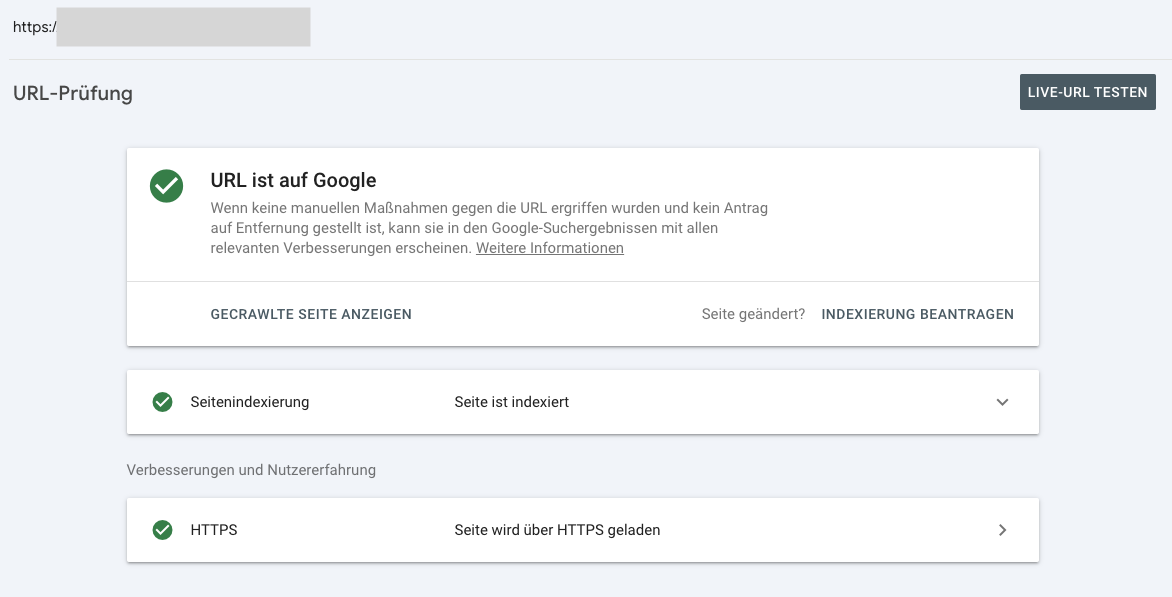Click the "https://" prefix label
The height and width of the screenshot is (597, 1172).
tap(29, 27)
